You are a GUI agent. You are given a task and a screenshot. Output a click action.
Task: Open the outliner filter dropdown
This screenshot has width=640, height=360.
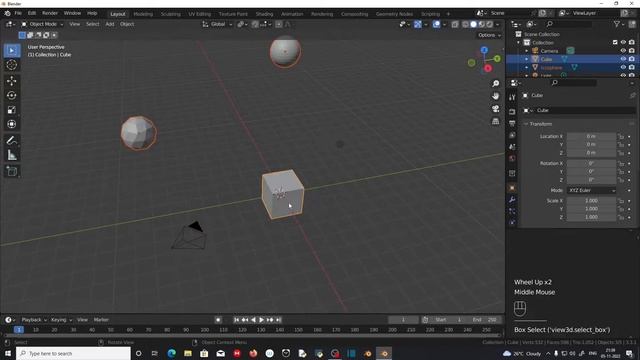click(x=618, y=24)
